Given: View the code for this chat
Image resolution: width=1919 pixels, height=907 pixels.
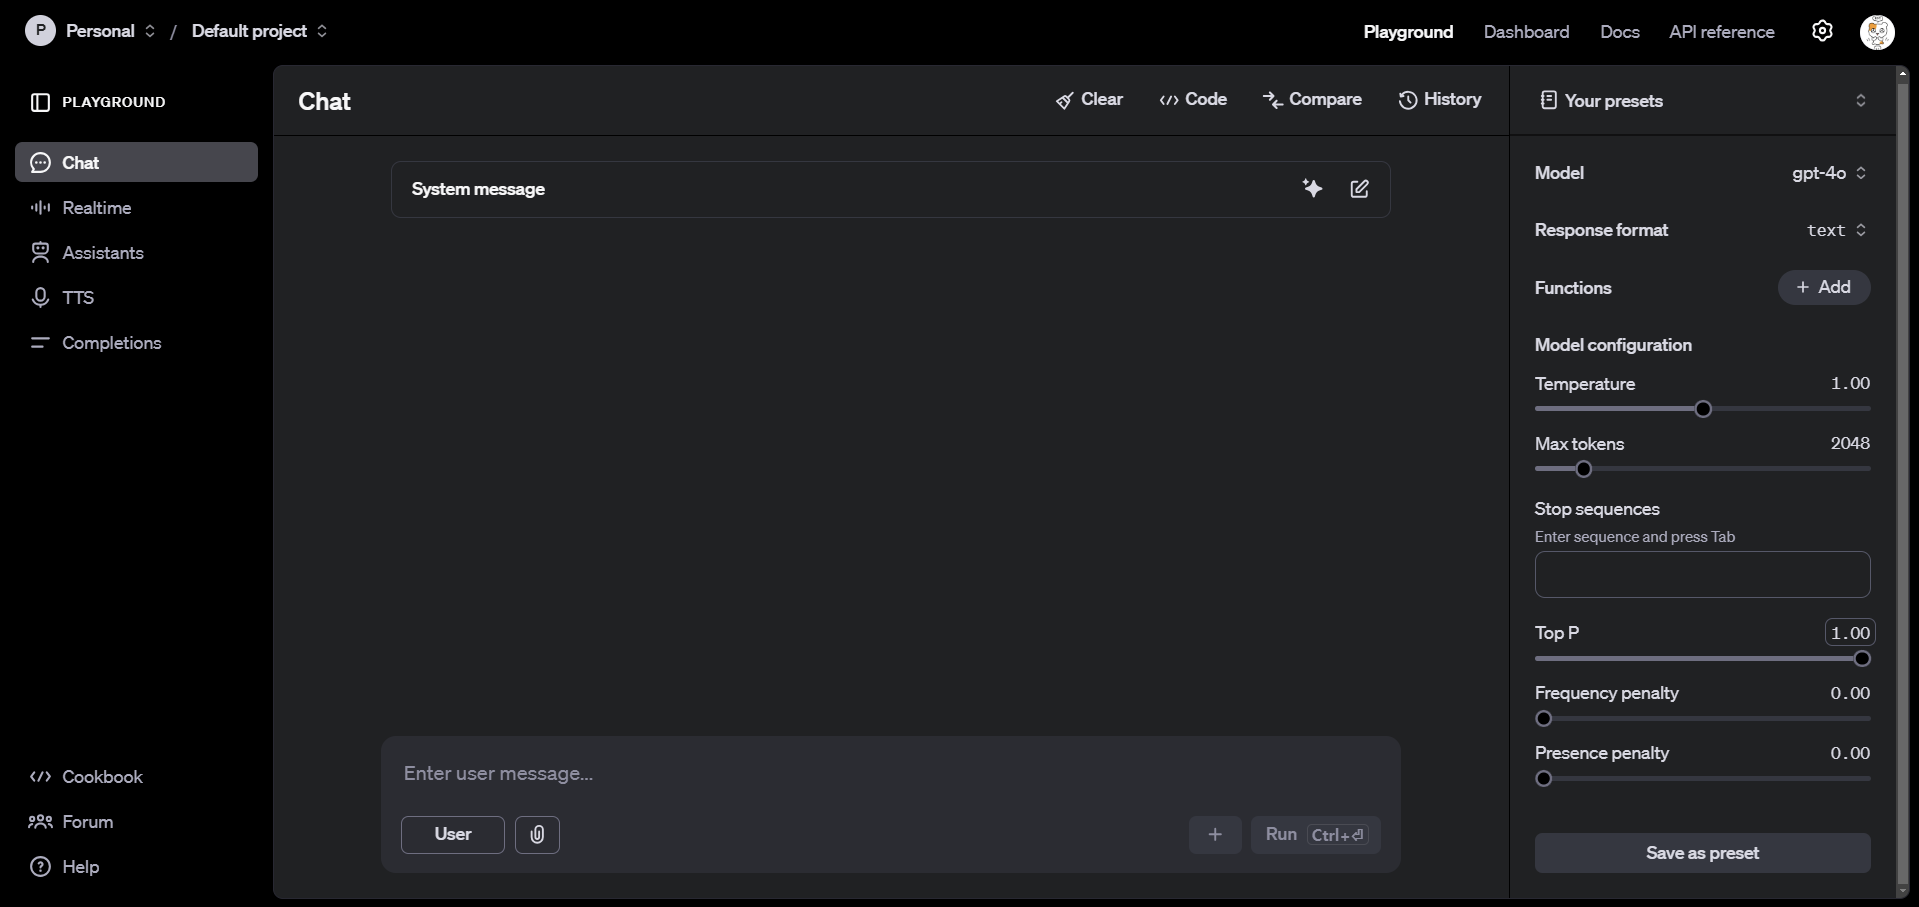Looking at the screenshot, I should pos(1193,99).
